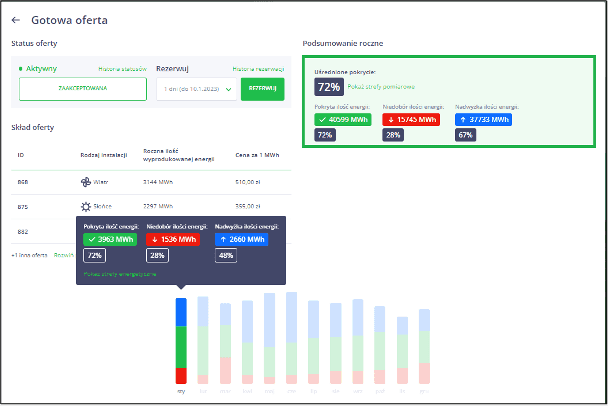The image size is (608, 406).
Task: Click the ZAAKCEPTOWANA status button
Action: [83, 90]
